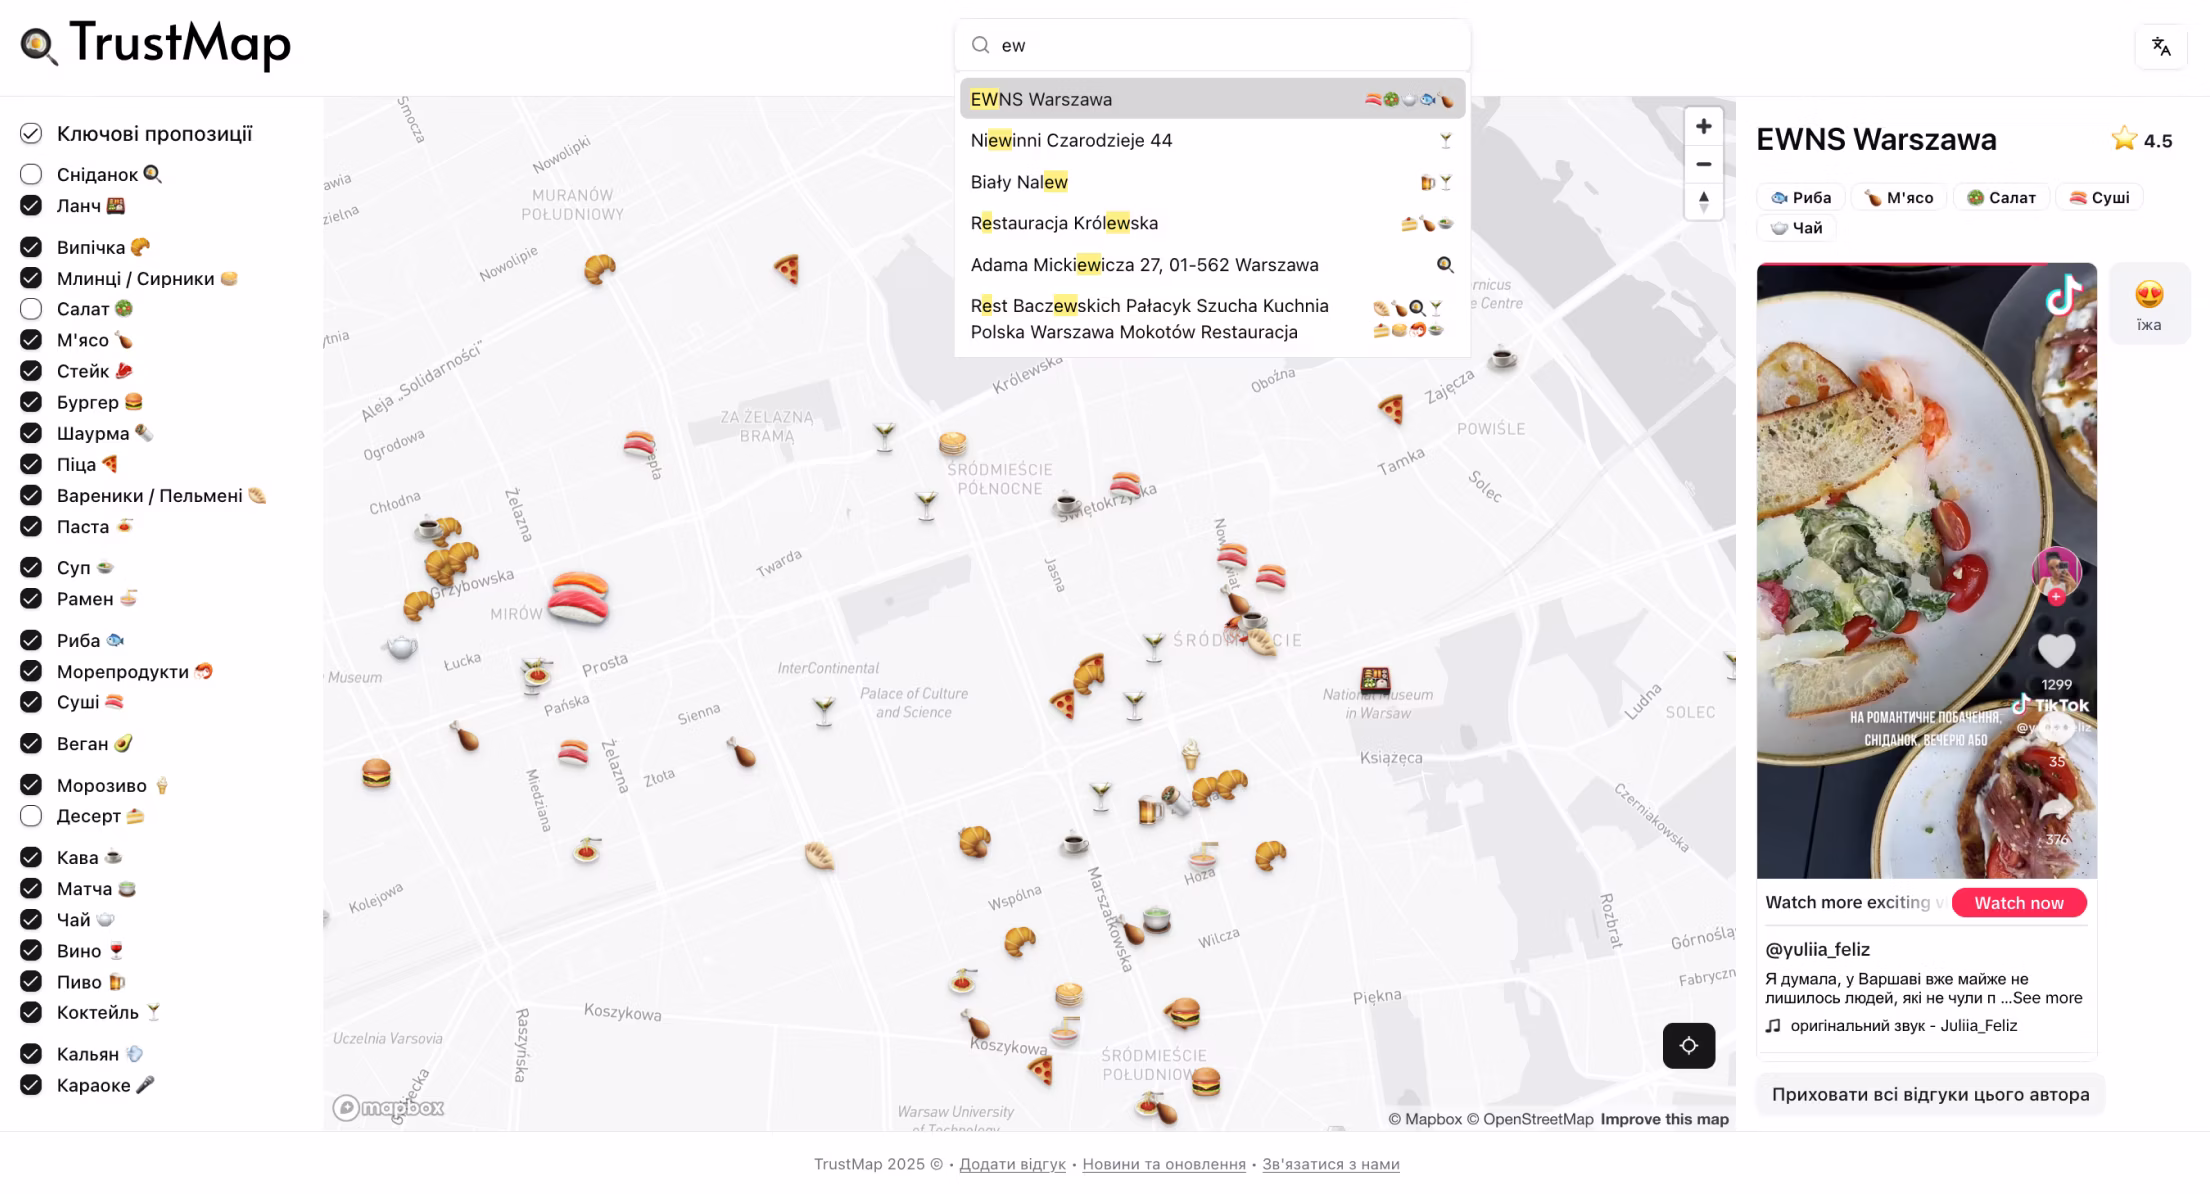Click the TrustMap magnifier logo
2210x1194 pixels.
coord(38,44)
